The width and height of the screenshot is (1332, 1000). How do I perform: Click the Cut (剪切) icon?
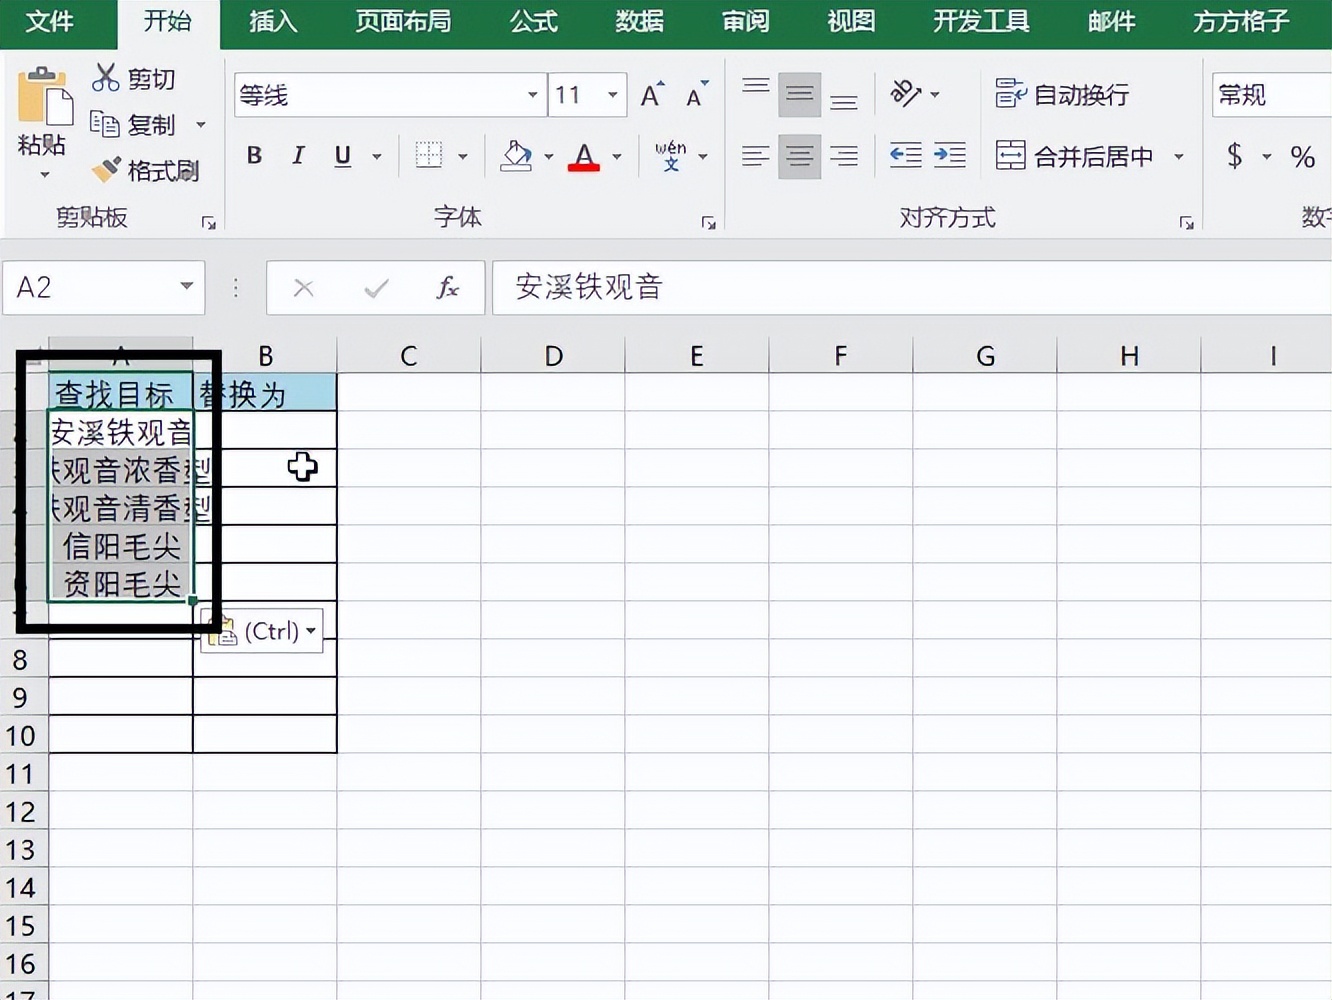pyautogui.click(x=106, y=78)
